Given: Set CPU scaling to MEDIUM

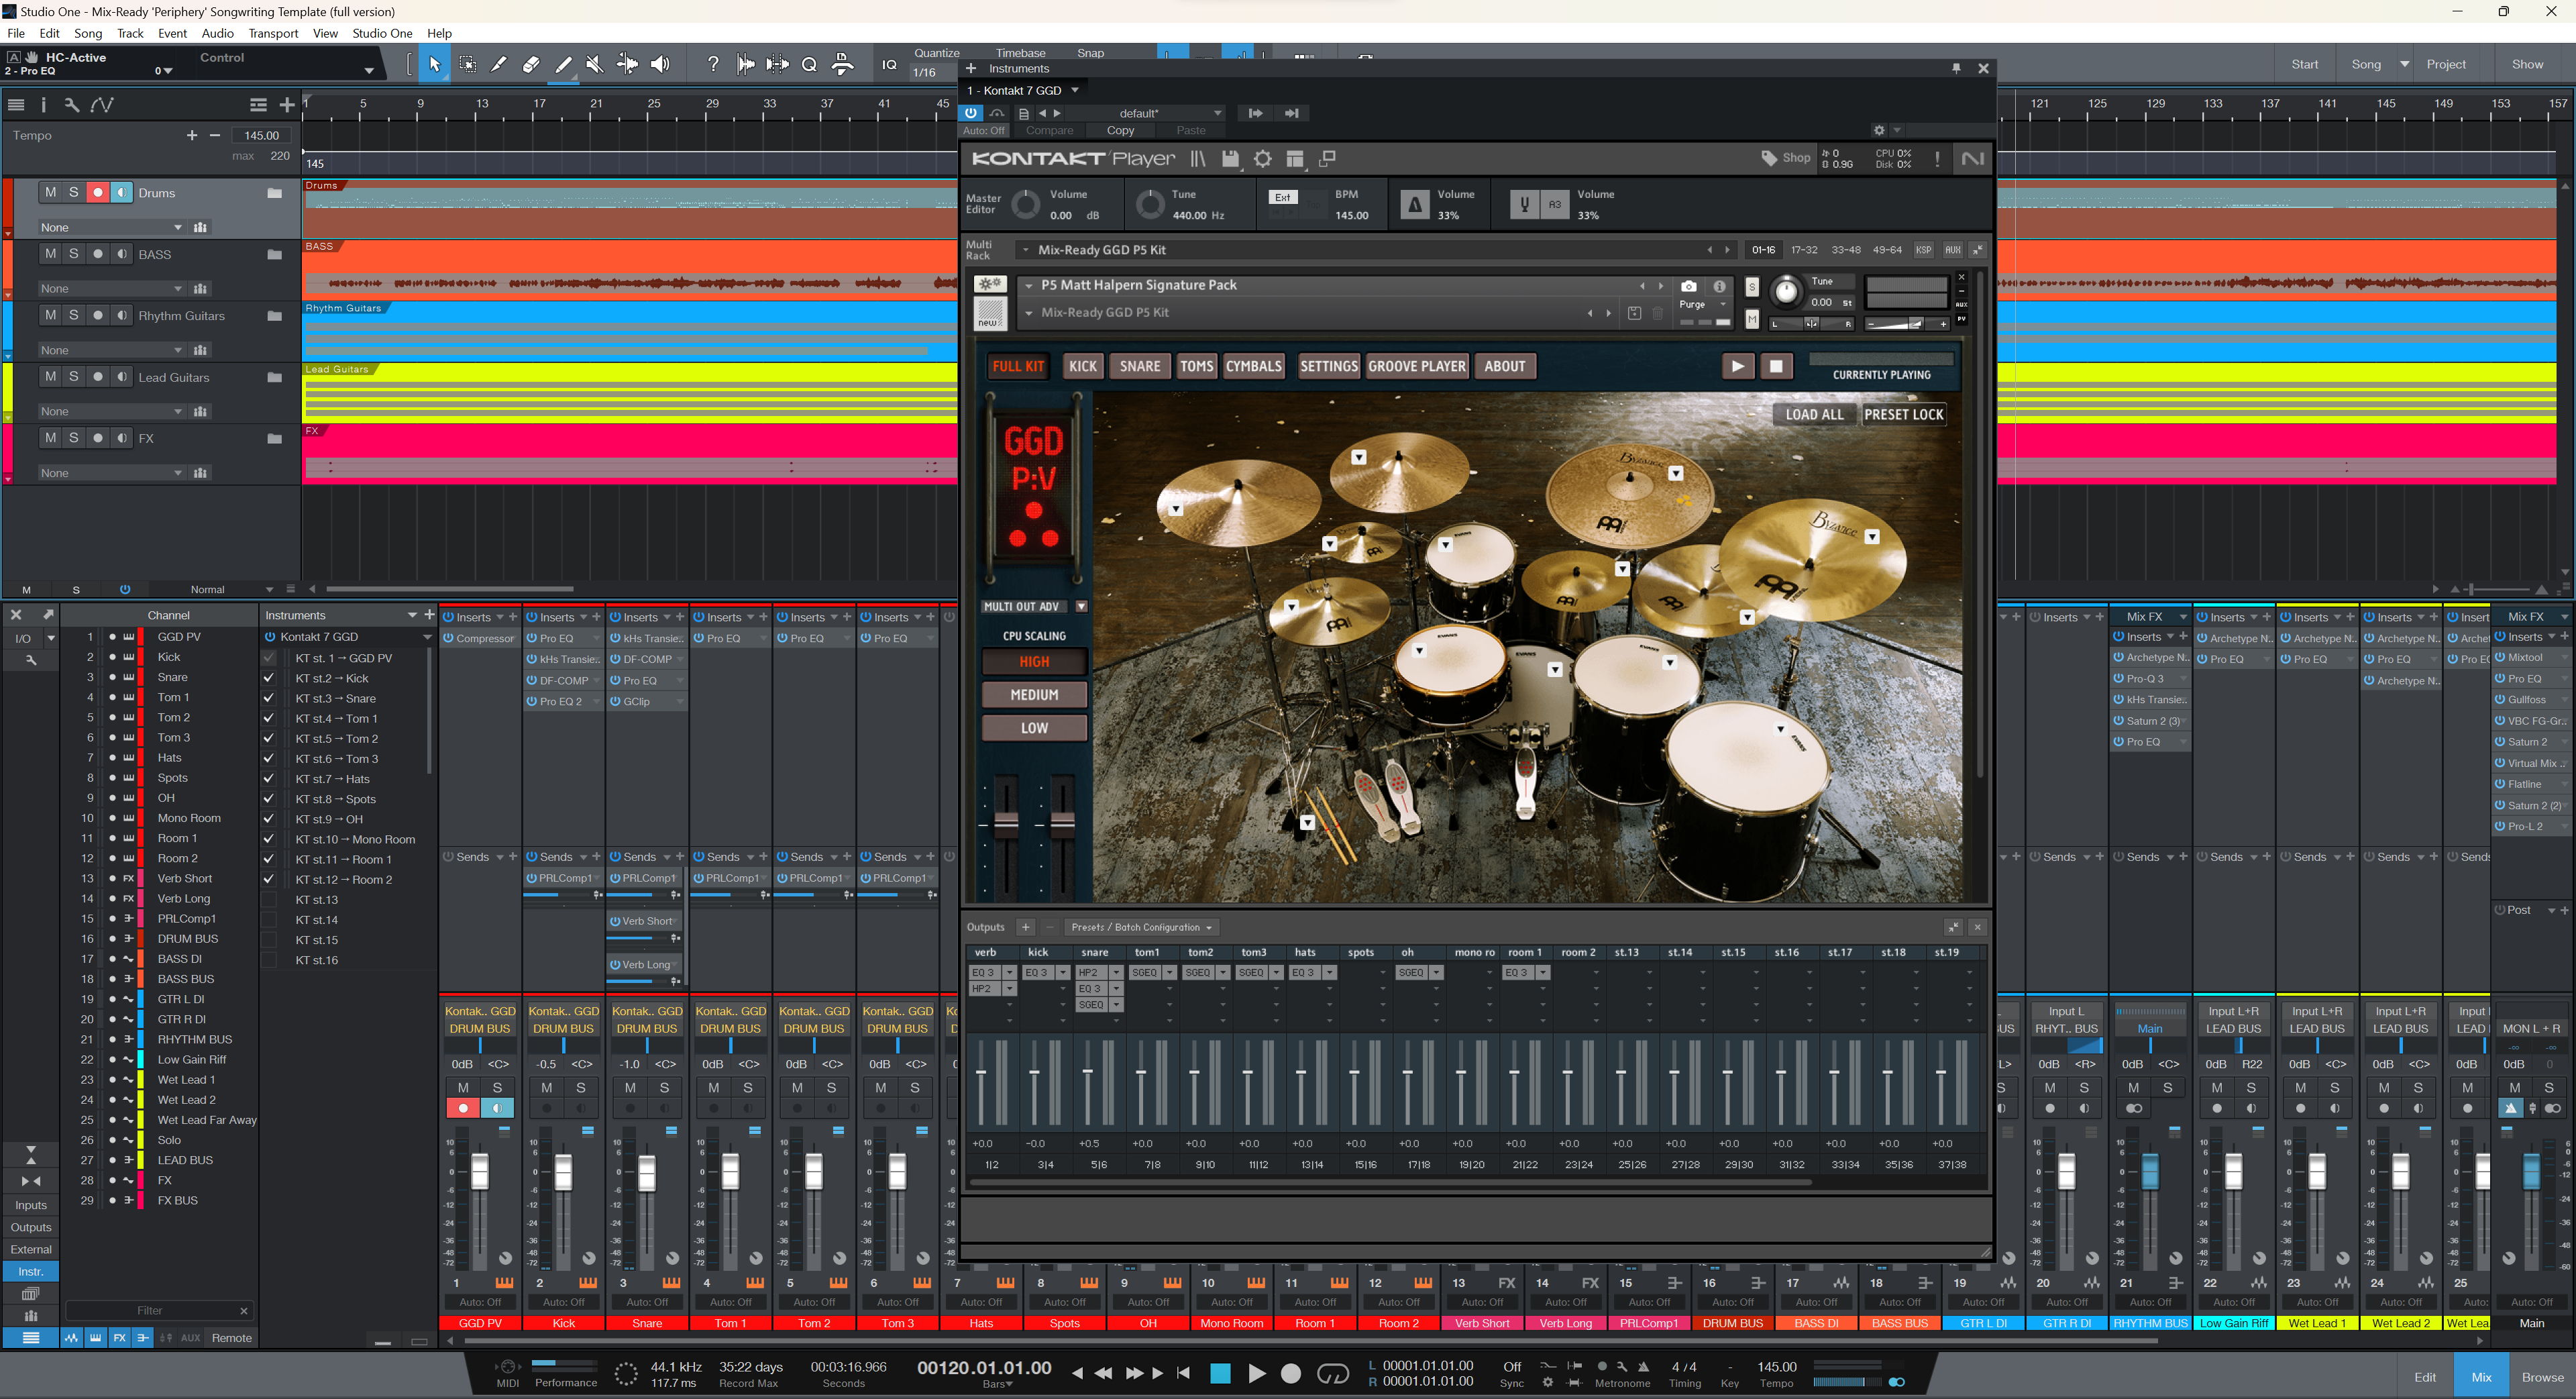Looking at the screenshot, I should 1034,695.
